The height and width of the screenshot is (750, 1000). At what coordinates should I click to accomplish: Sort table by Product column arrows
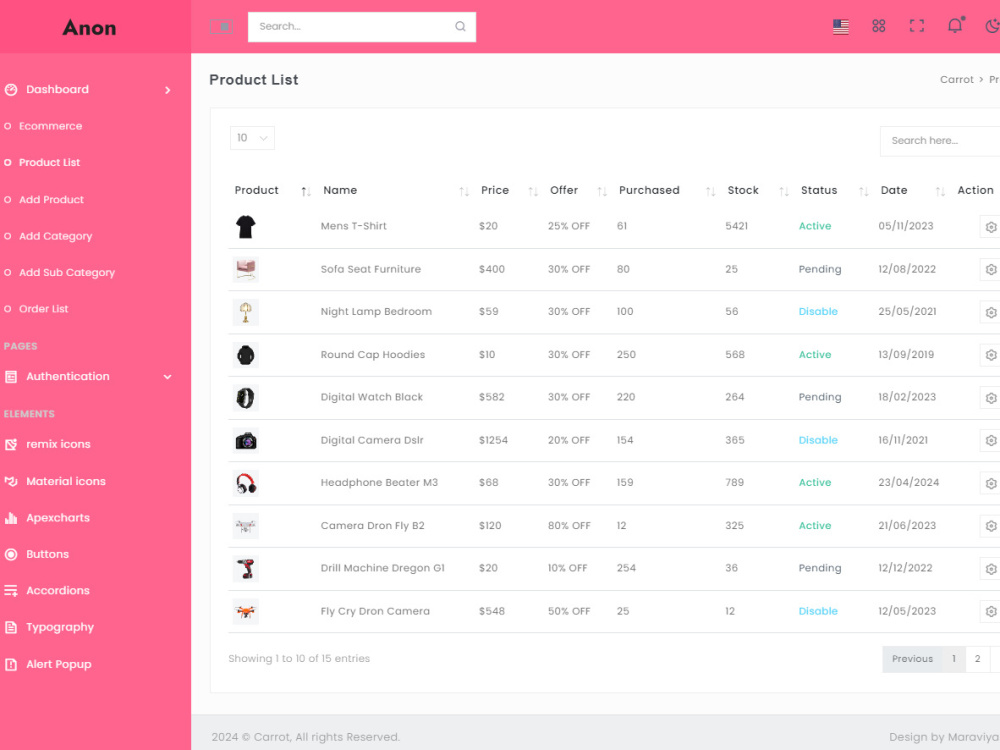pos(305,191)
